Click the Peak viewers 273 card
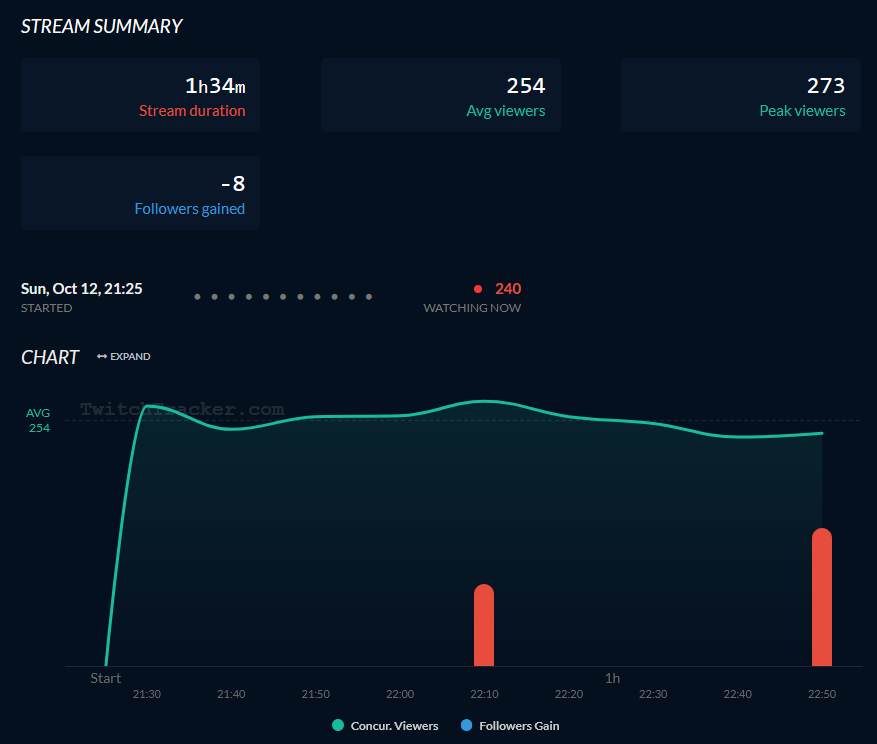The height and width of the screenshot is (744, 877). (x=741, y=95)
